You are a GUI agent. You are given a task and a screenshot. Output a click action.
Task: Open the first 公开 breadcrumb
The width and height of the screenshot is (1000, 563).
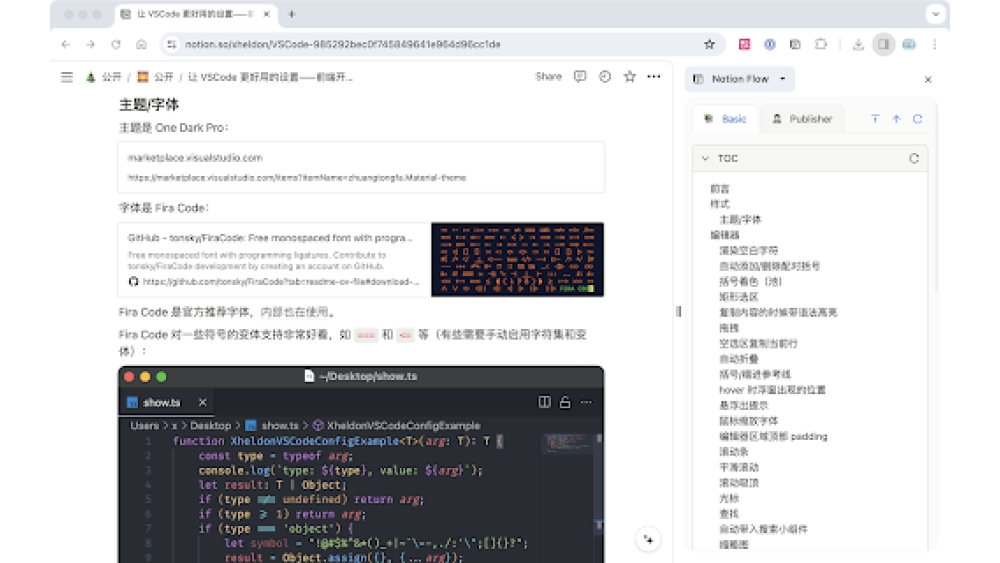(x=104, y=77)
